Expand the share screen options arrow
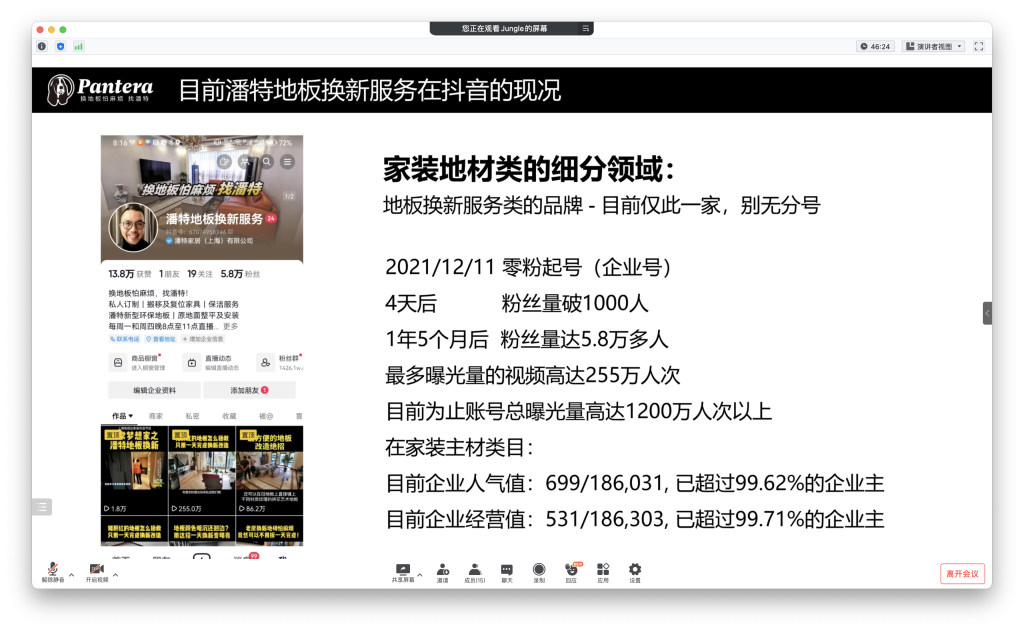Screen dimensions: 1024x631 pyautogui.click(x=420, y=575)
